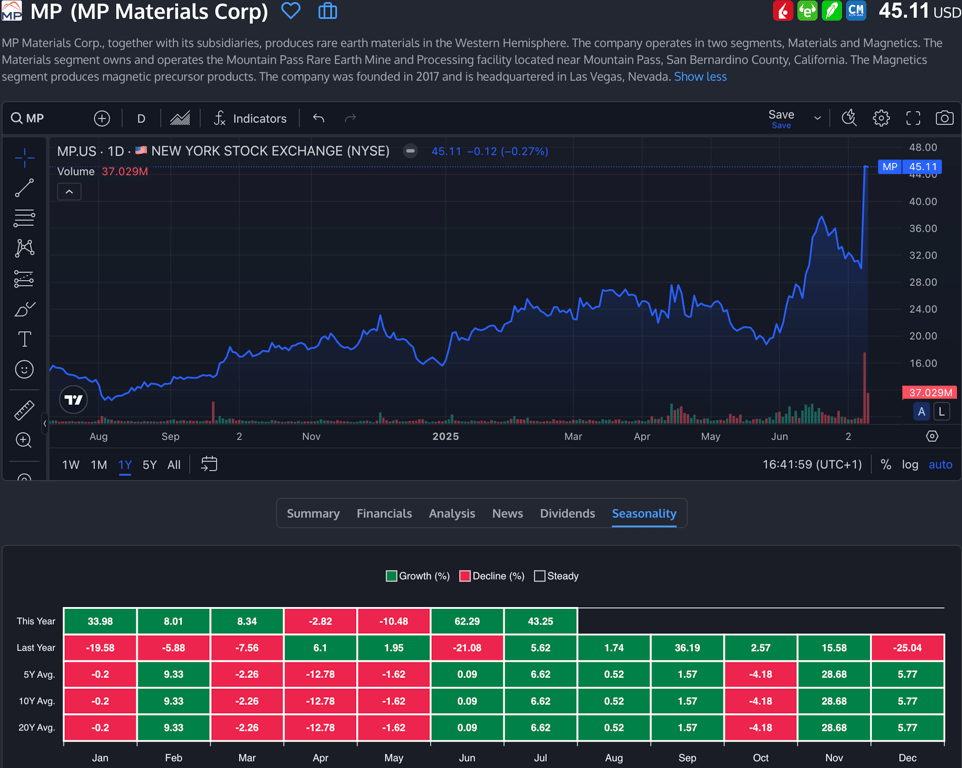
Task: Switch to the Financials tab
Action: tap(384, 513)
